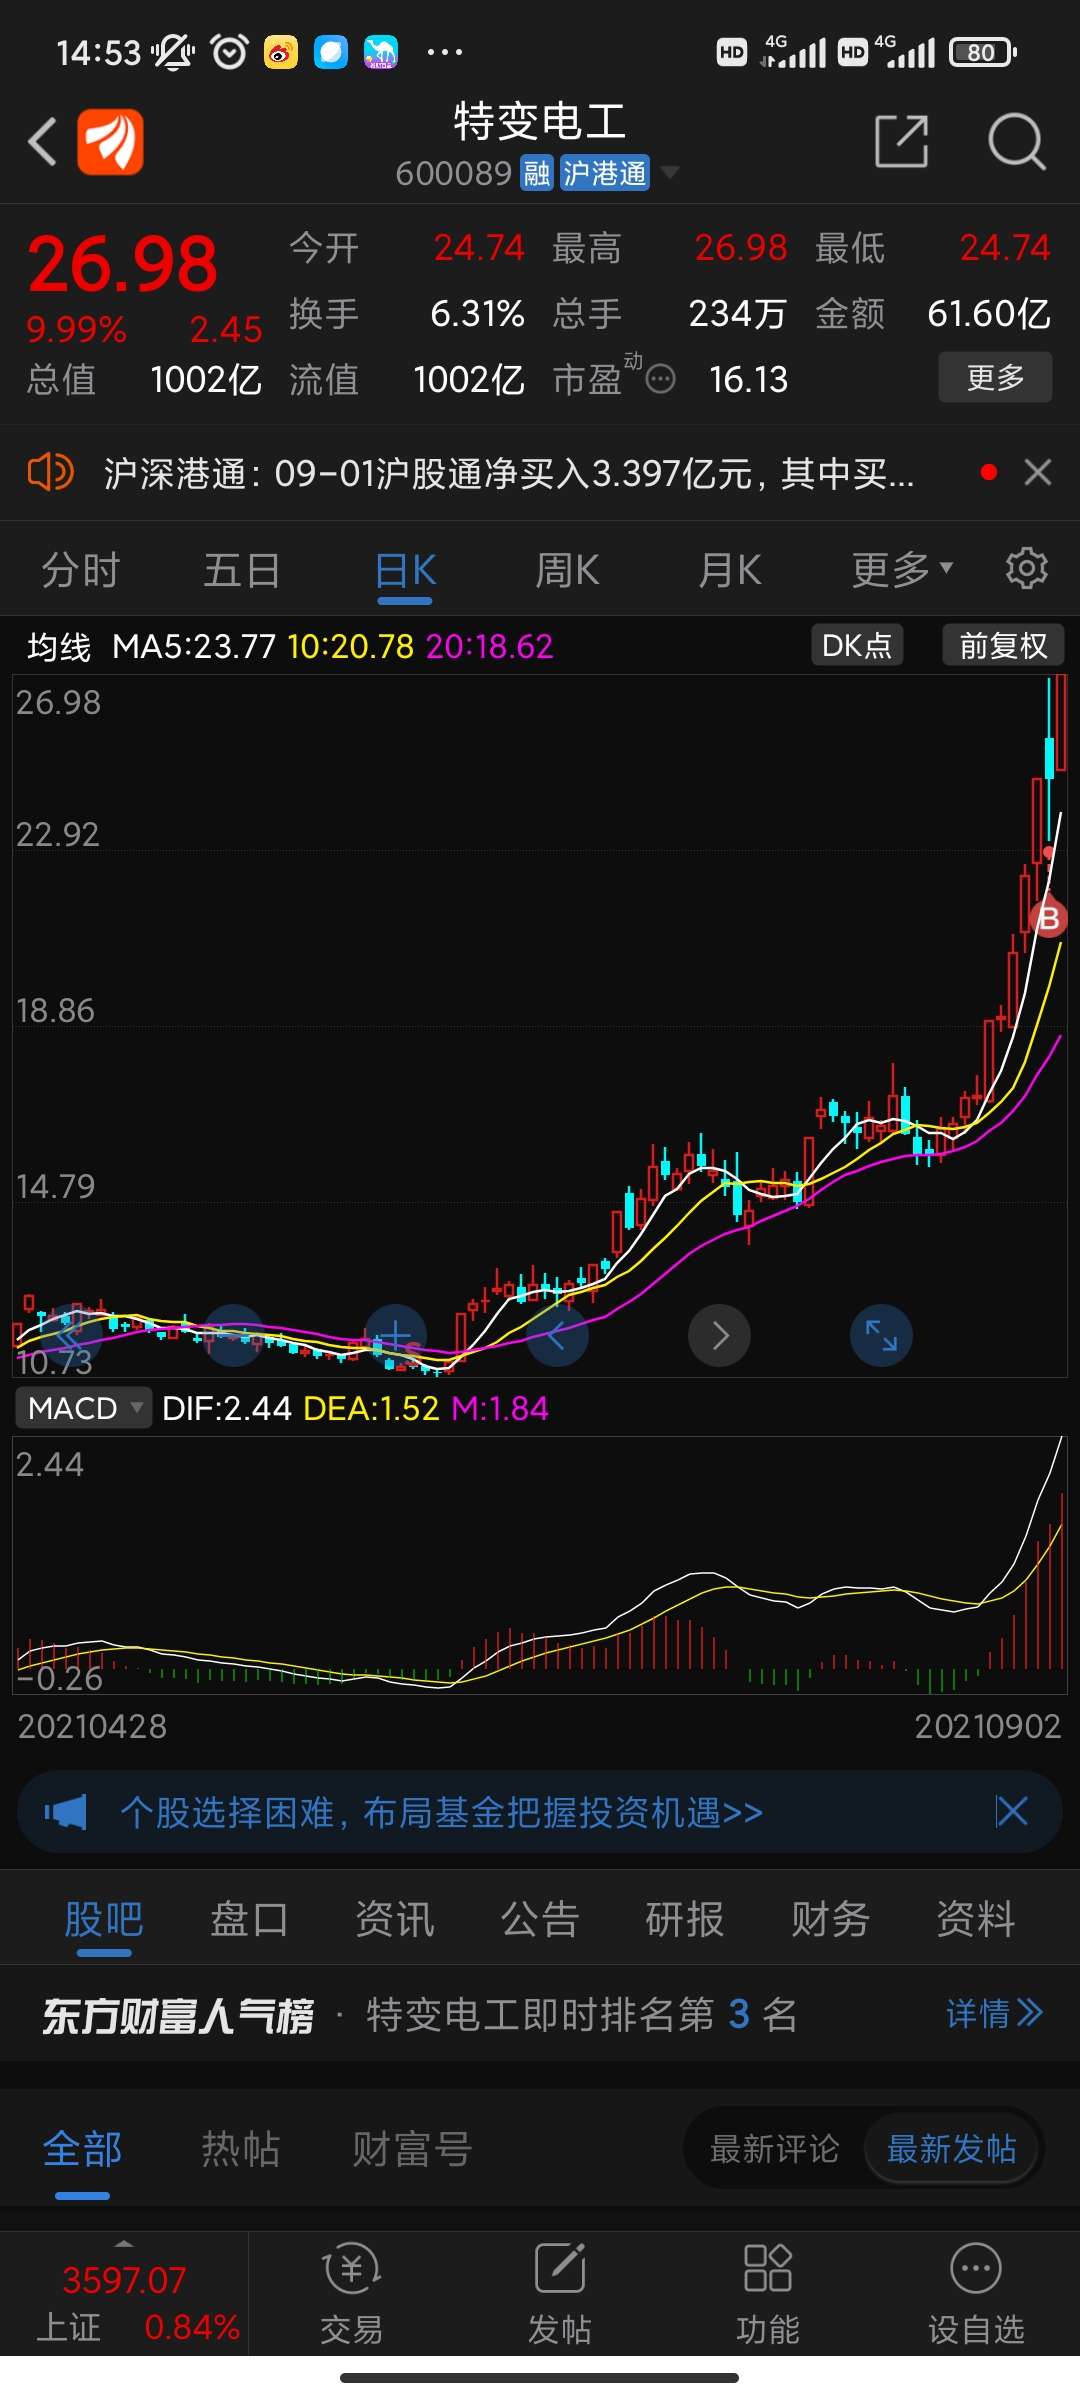The width and height of the screenshot is (1080, 2400).
Task: Tap the Weibo notification icon
Action: point(281,52)
